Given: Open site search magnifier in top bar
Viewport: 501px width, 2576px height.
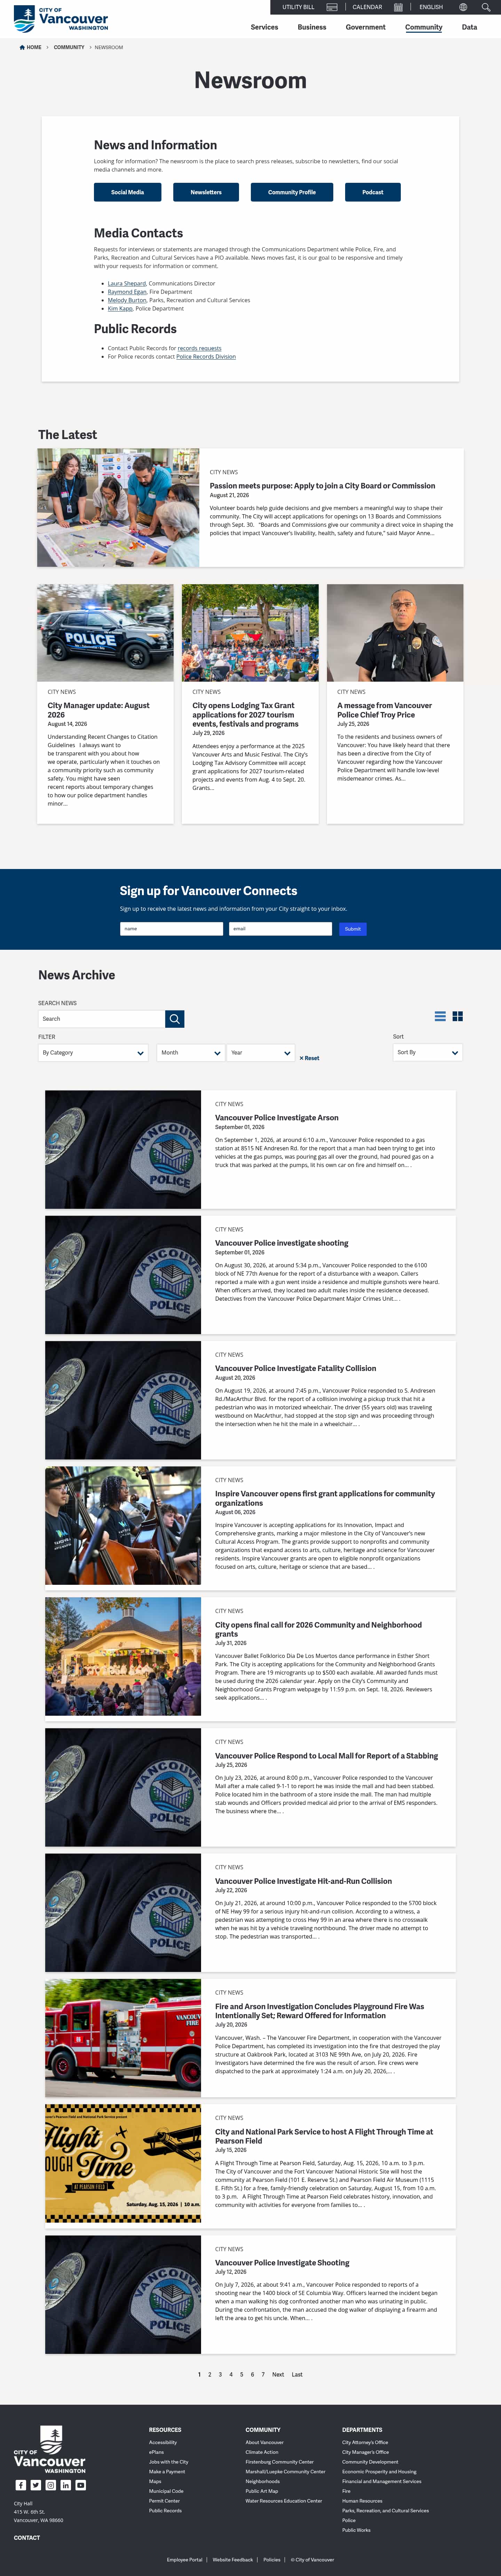Looking at the screenshot, I should pos(486,7).
